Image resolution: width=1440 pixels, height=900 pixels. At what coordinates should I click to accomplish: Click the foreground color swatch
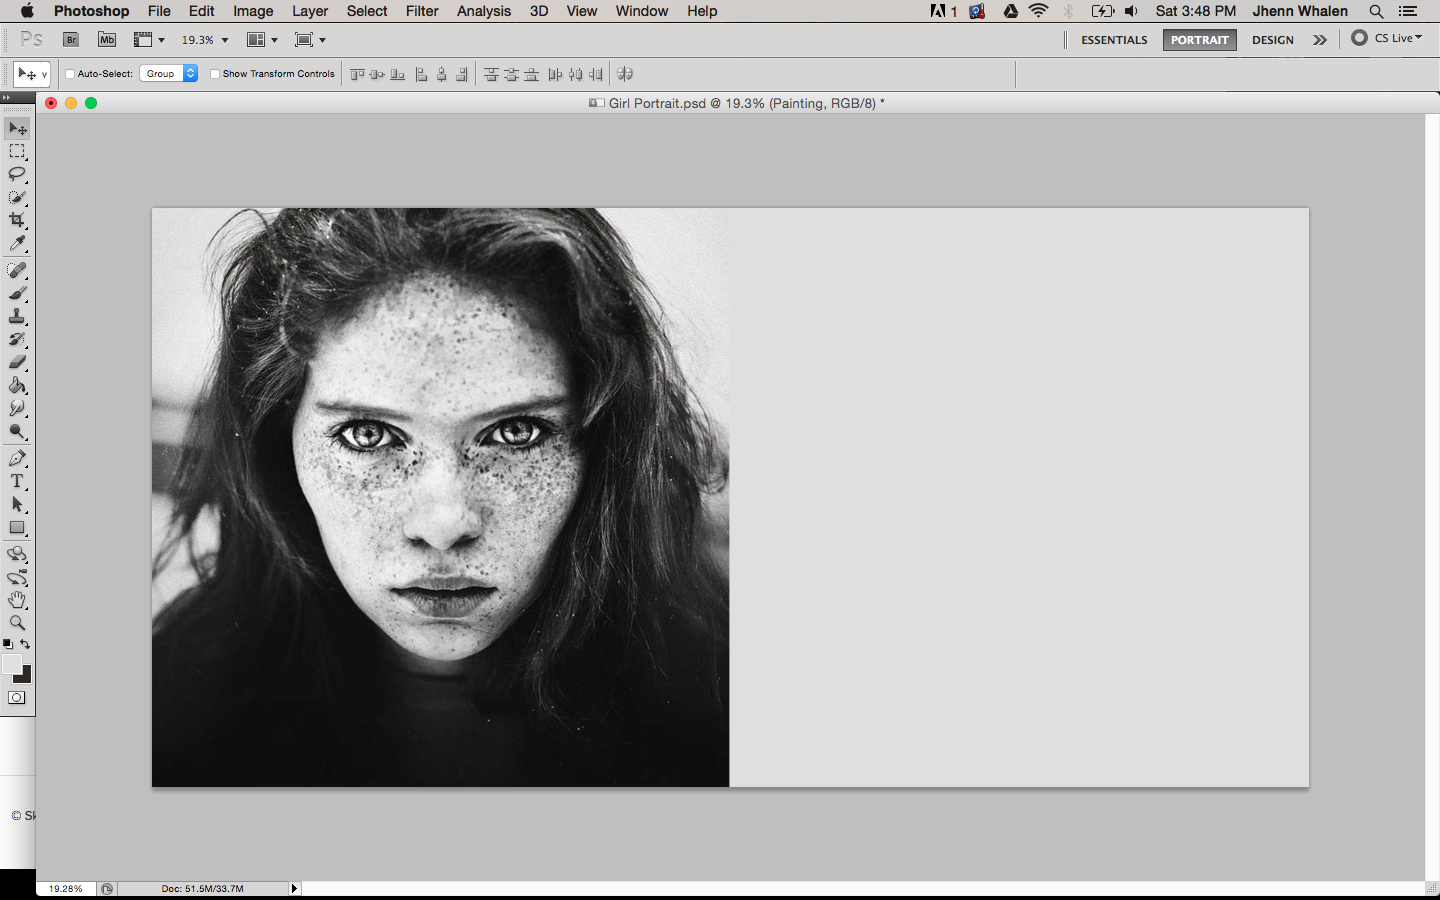[12, 664]
